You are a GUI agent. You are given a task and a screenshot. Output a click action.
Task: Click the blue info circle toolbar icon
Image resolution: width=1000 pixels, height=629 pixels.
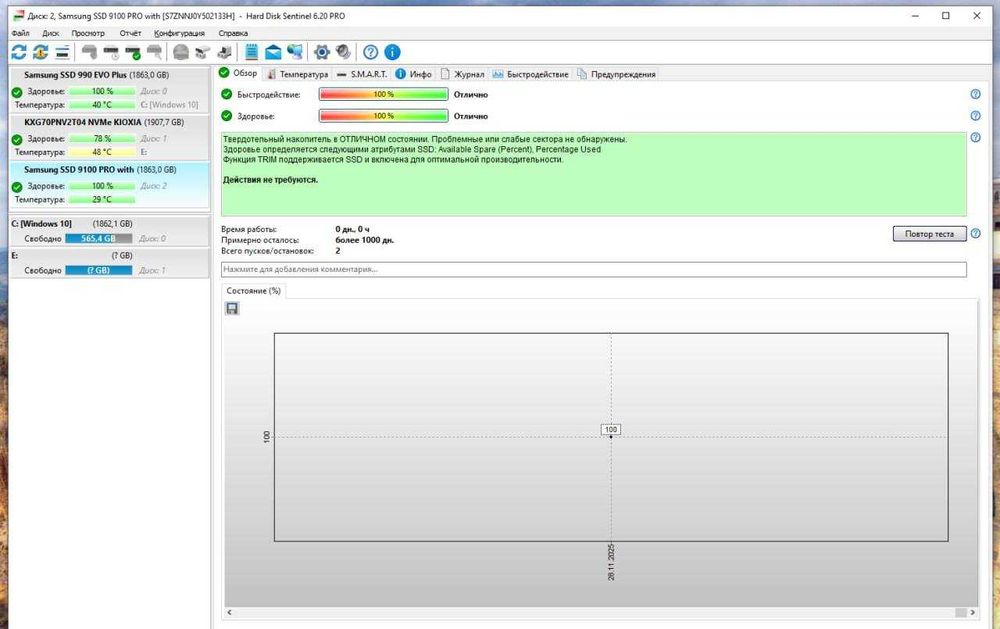[x=392, y=52]
